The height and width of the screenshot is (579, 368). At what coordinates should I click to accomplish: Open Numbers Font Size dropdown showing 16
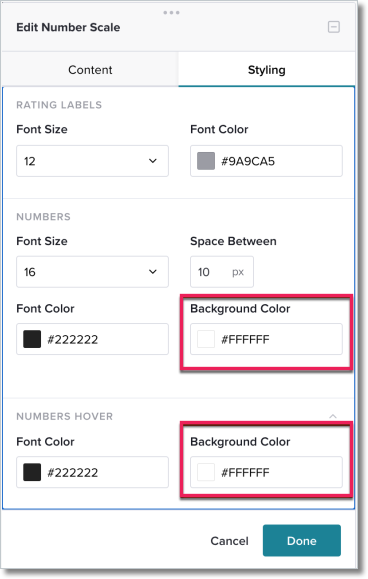click(92, 272)
